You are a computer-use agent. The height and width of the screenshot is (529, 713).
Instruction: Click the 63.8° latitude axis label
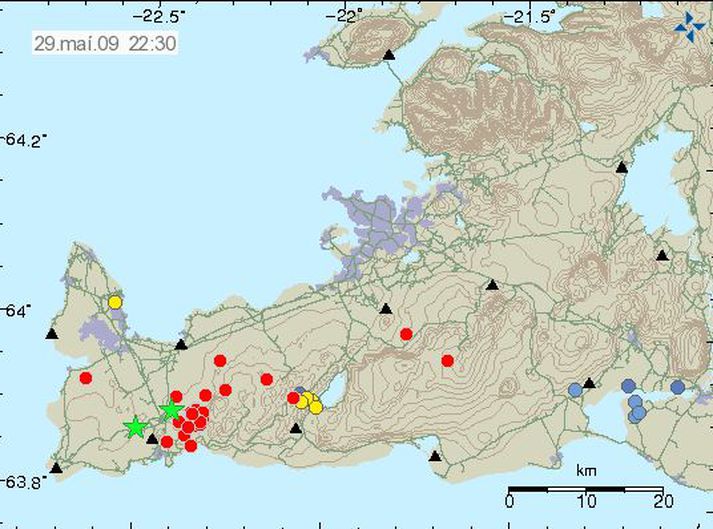tap(25, 481)
